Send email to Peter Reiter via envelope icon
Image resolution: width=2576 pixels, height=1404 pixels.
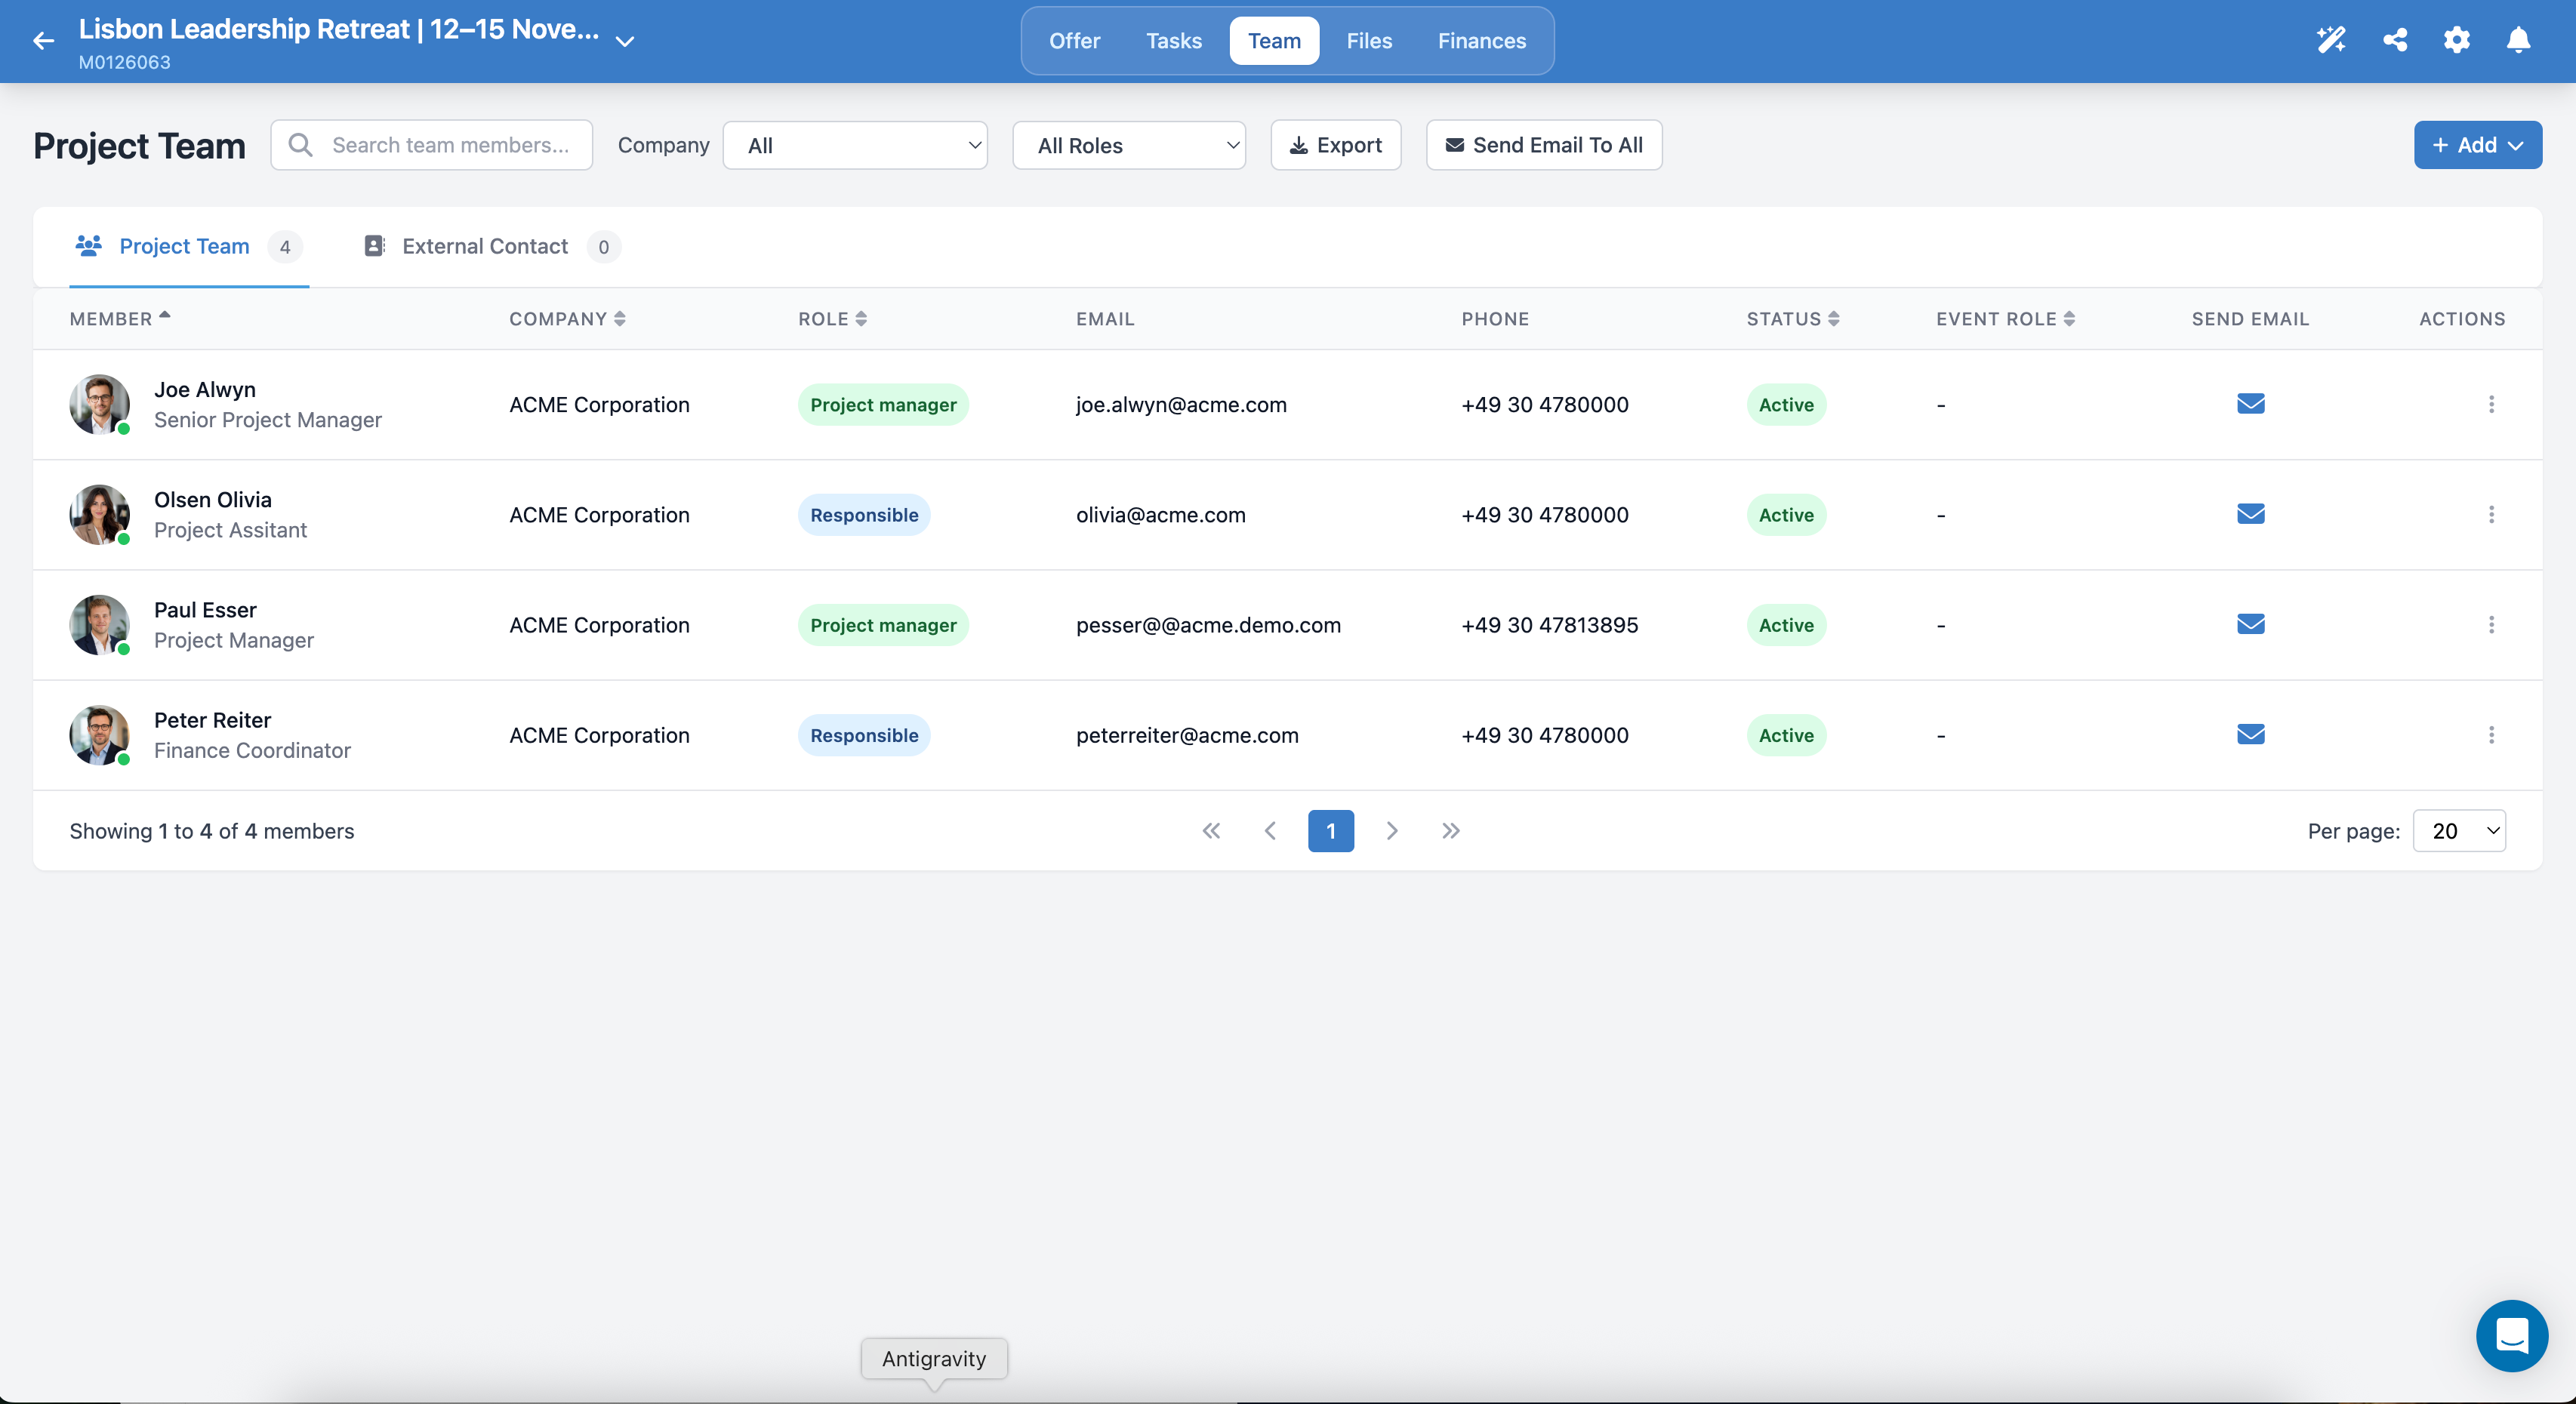tap(2250, 734)
